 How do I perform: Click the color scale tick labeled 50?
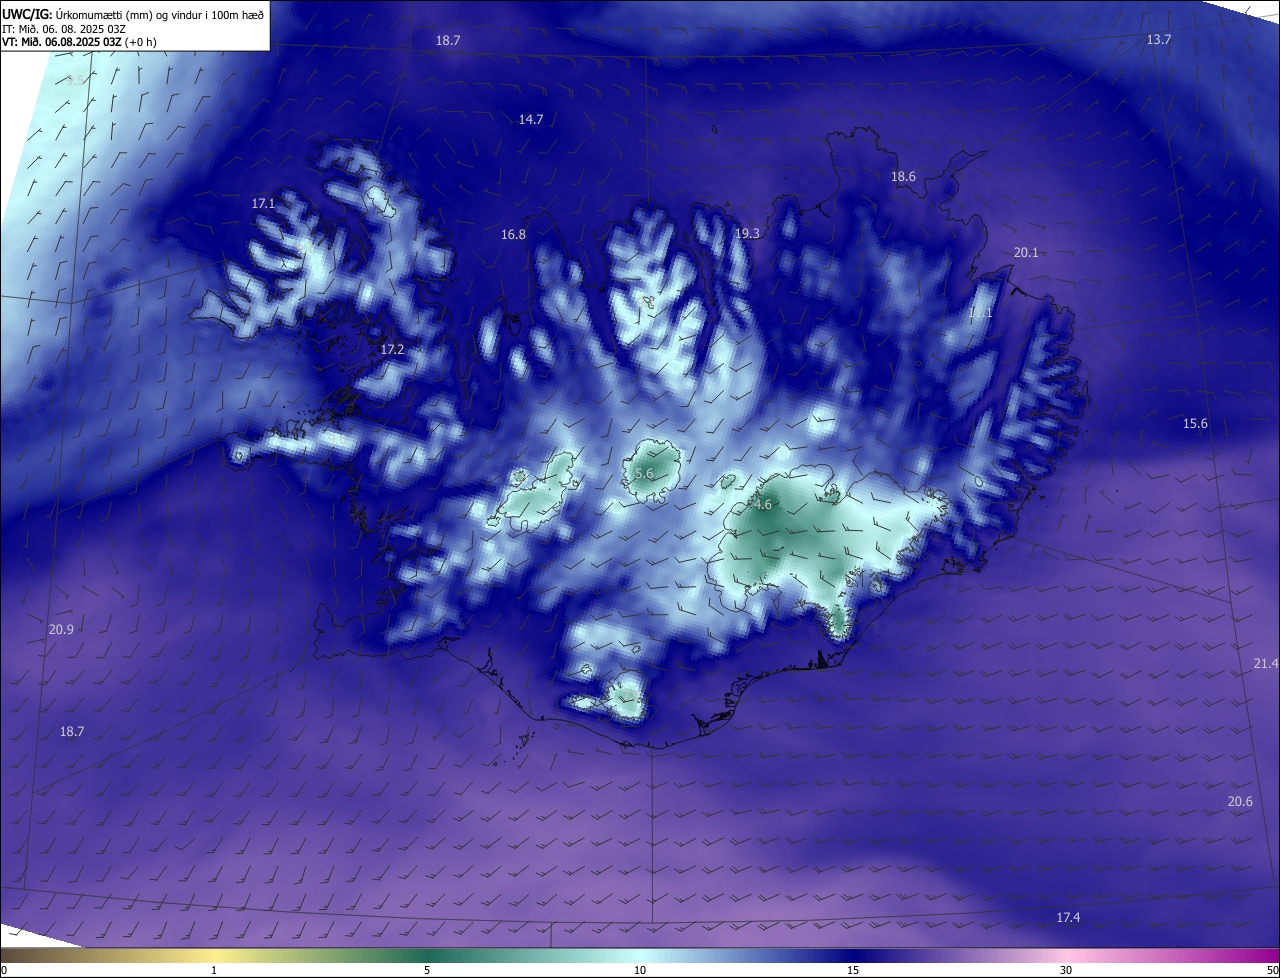point(1272,970)
